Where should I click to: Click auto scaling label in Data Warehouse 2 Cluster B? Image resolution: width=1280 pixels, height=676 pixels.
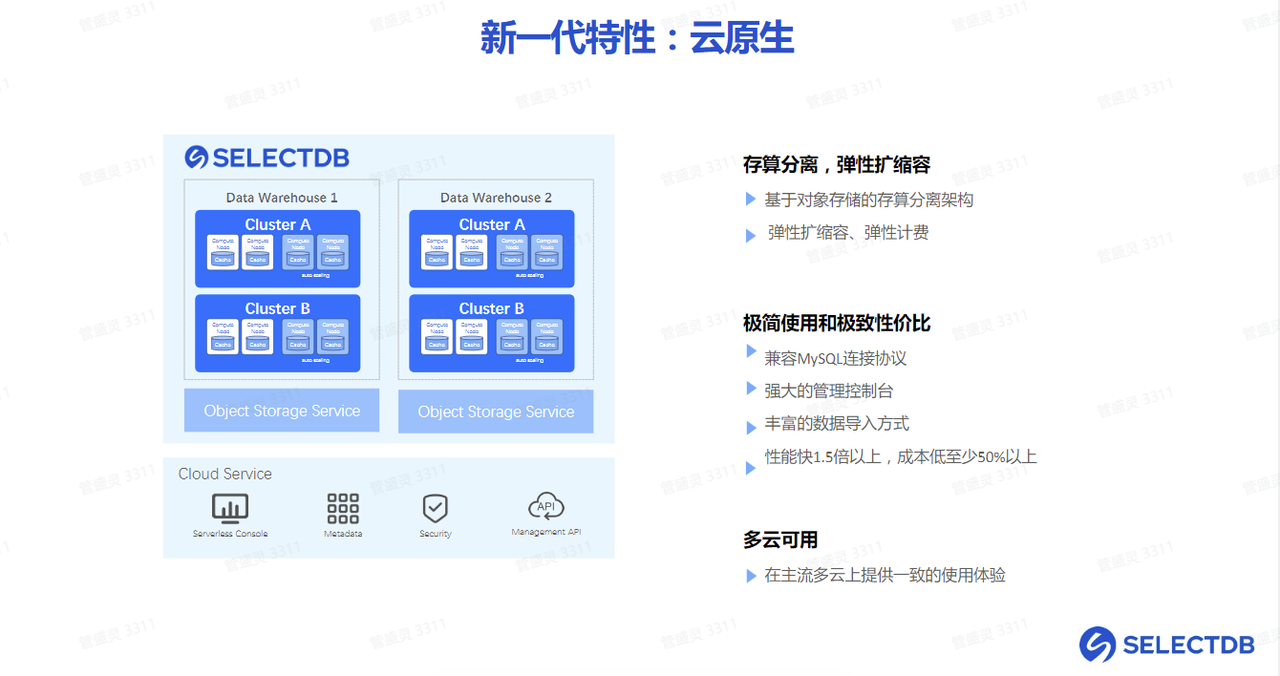(x=529, y=360)
